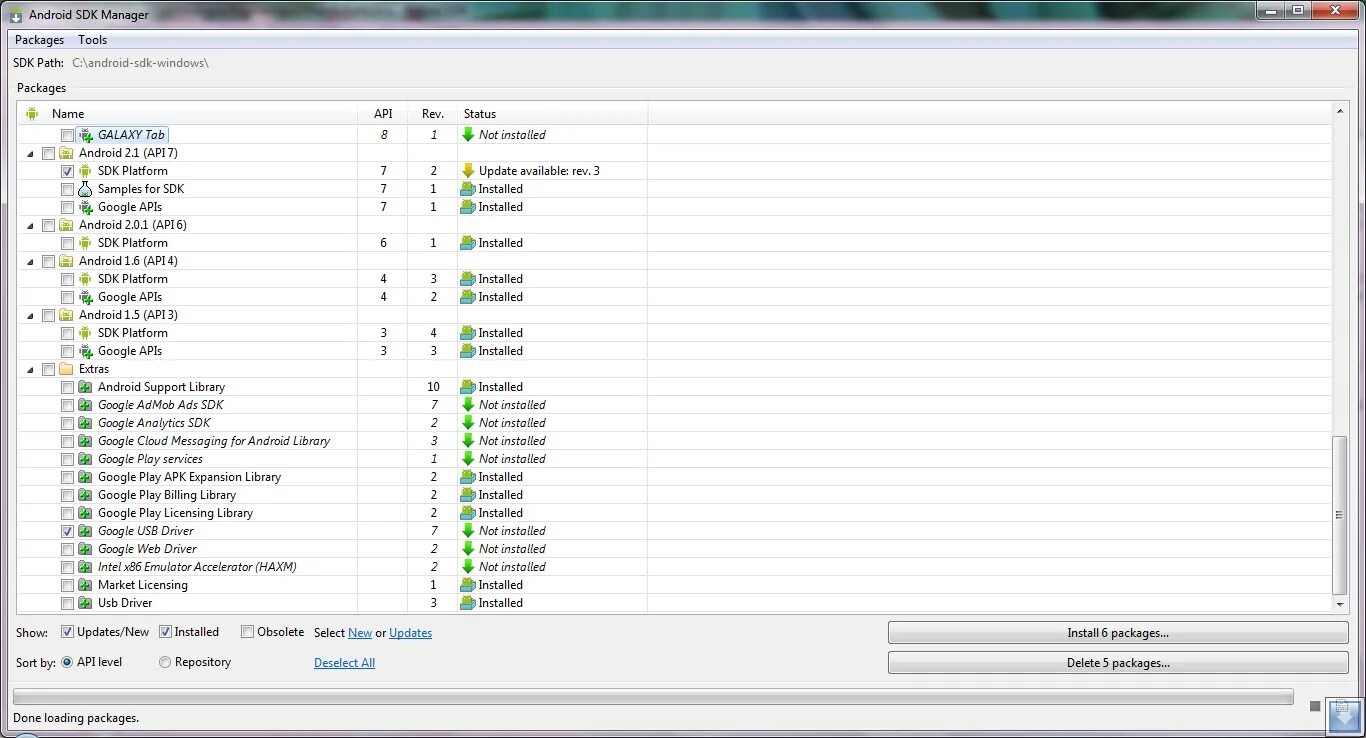Collapse the Extras group

tap(29, 370)
